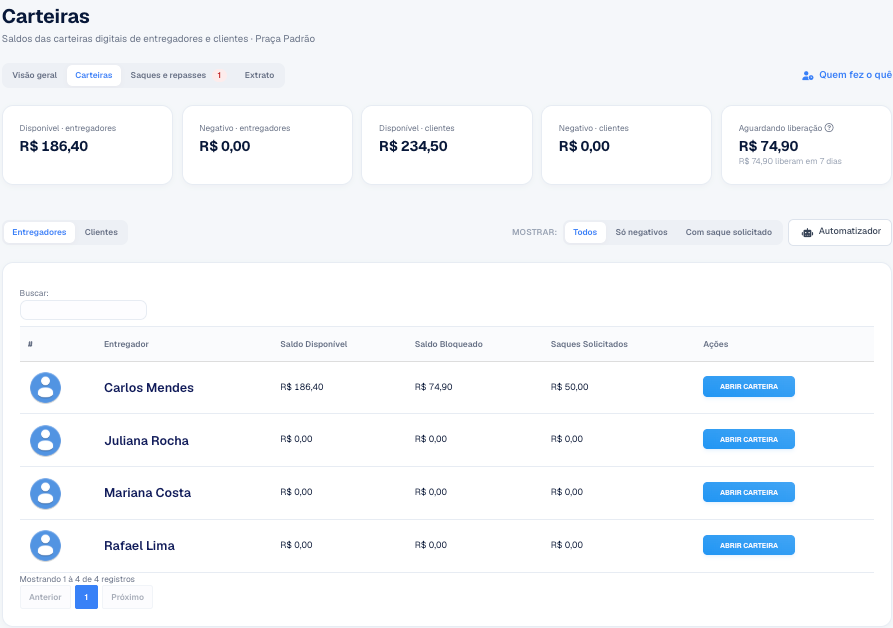Click Mostrando 1 à 4 de 4 registros text
The image size is (893, 628).
tap(77, 579)
